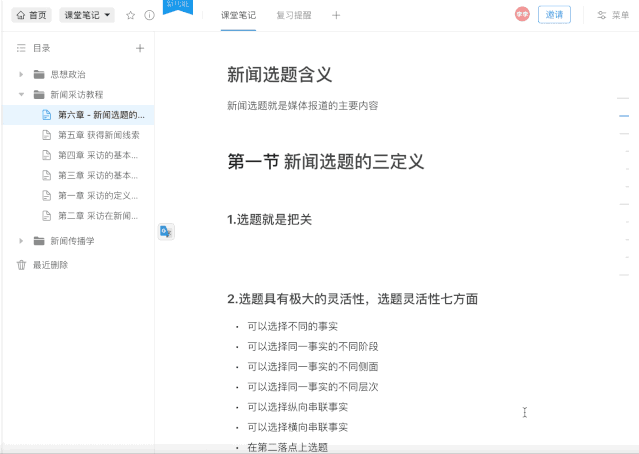Go to the 首页 home button
Viewport: 639px width, 454px height.
click(31, 15)
